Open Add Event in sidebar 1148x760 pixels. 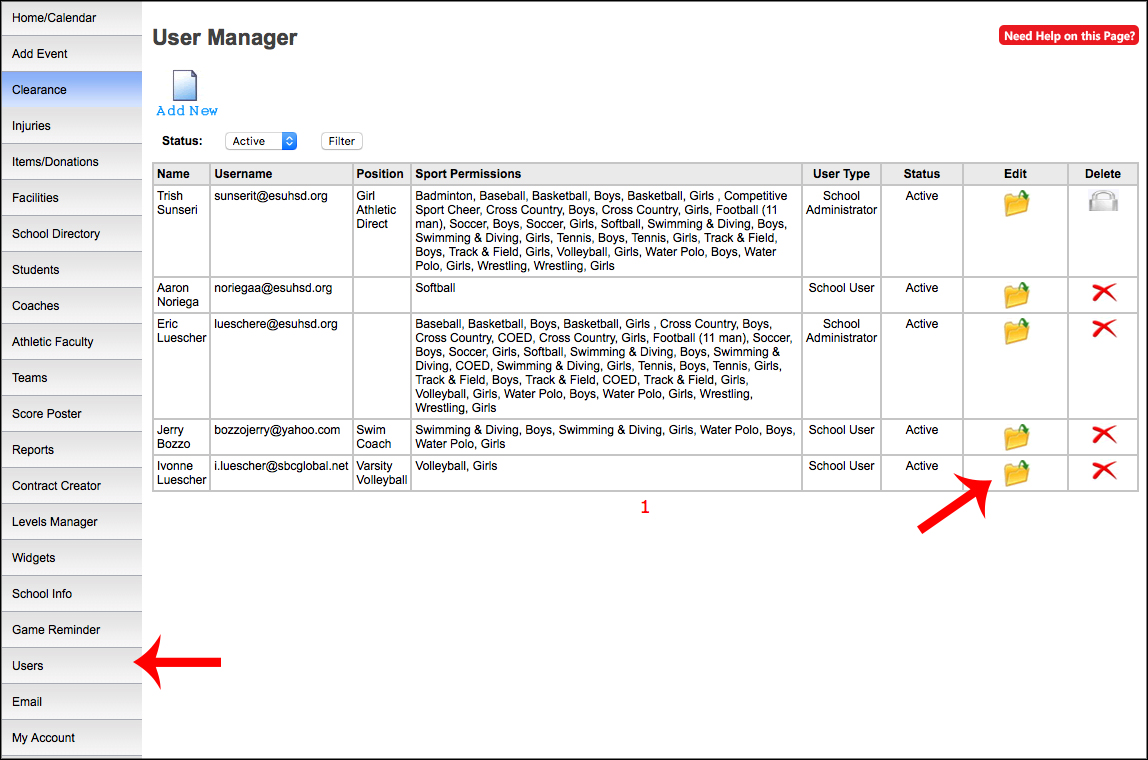click(x=72, y=53)
